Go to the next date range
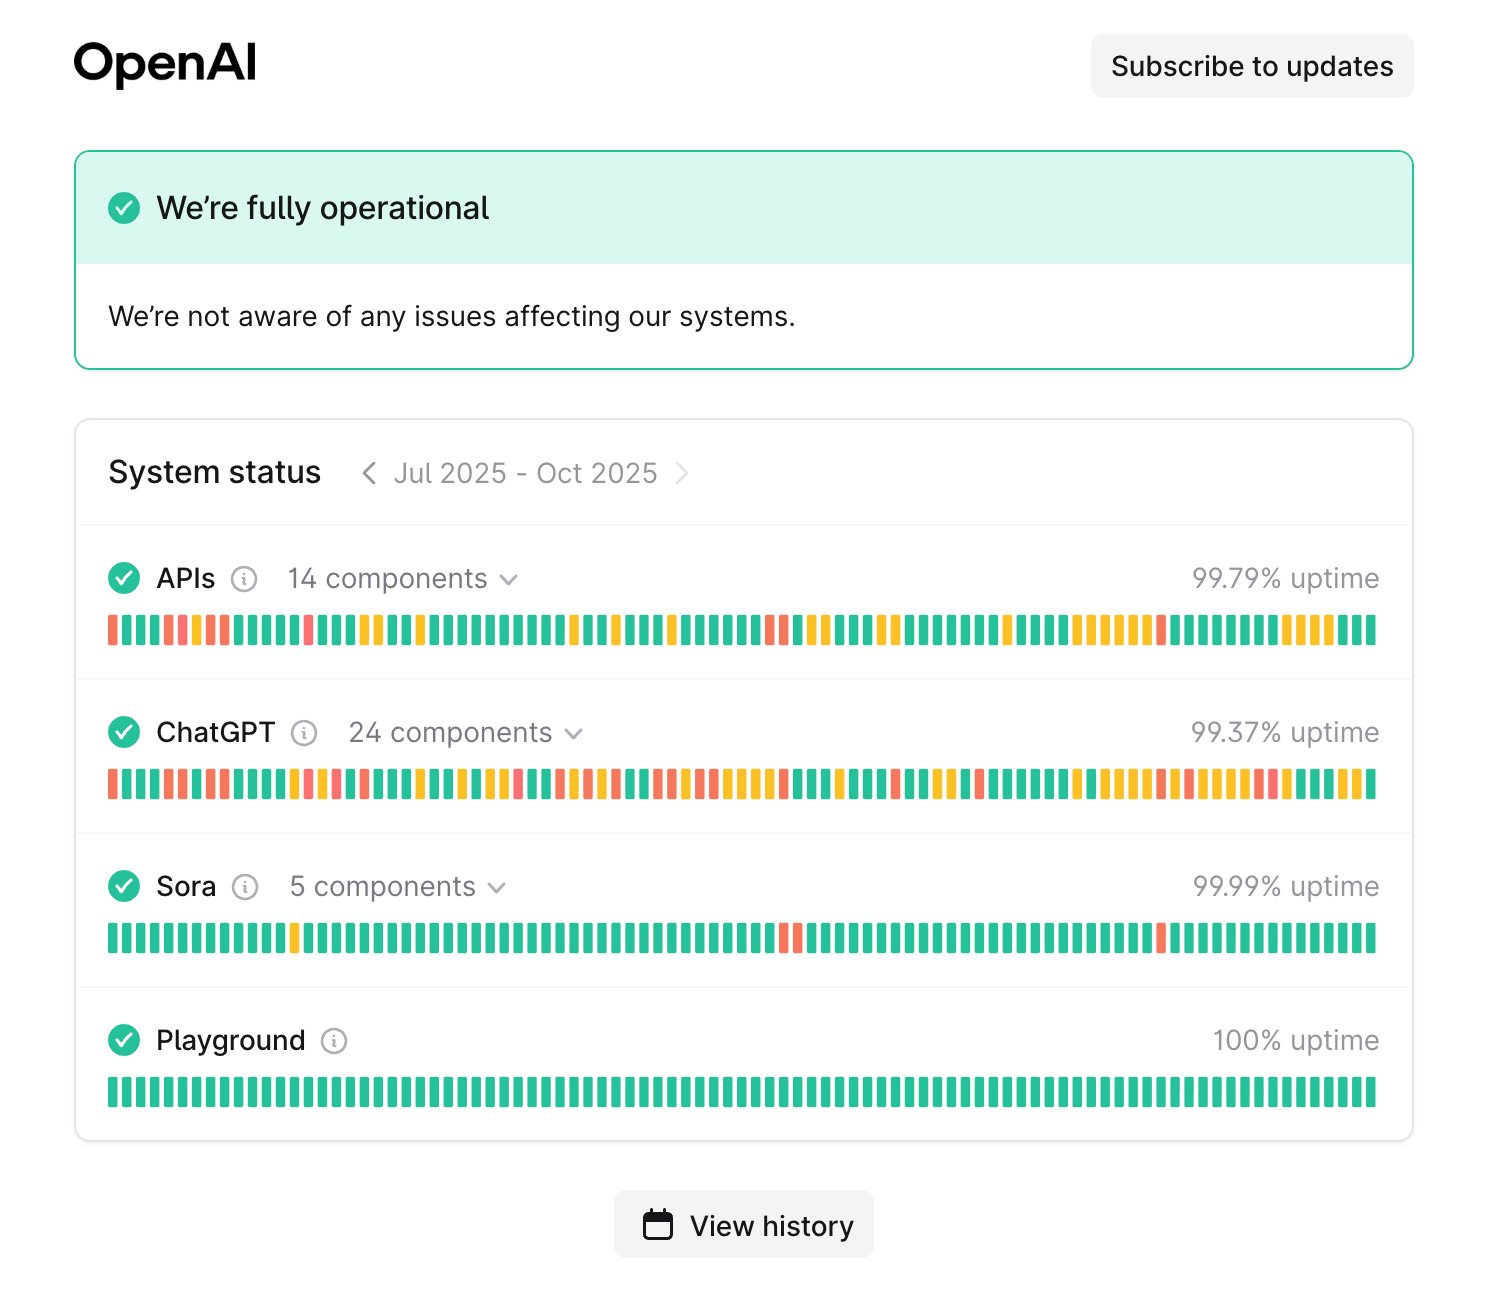The height and width of the screenshot is (1314, 1512). point(682,473)
